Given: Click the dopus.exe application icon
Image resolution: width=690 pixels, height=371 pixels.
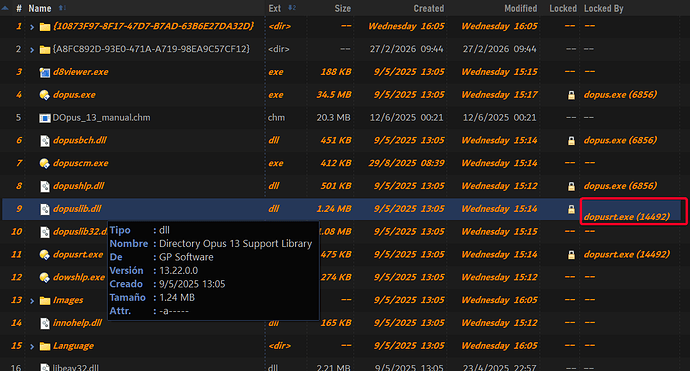Looking at the screenshot, I should 44,95.
